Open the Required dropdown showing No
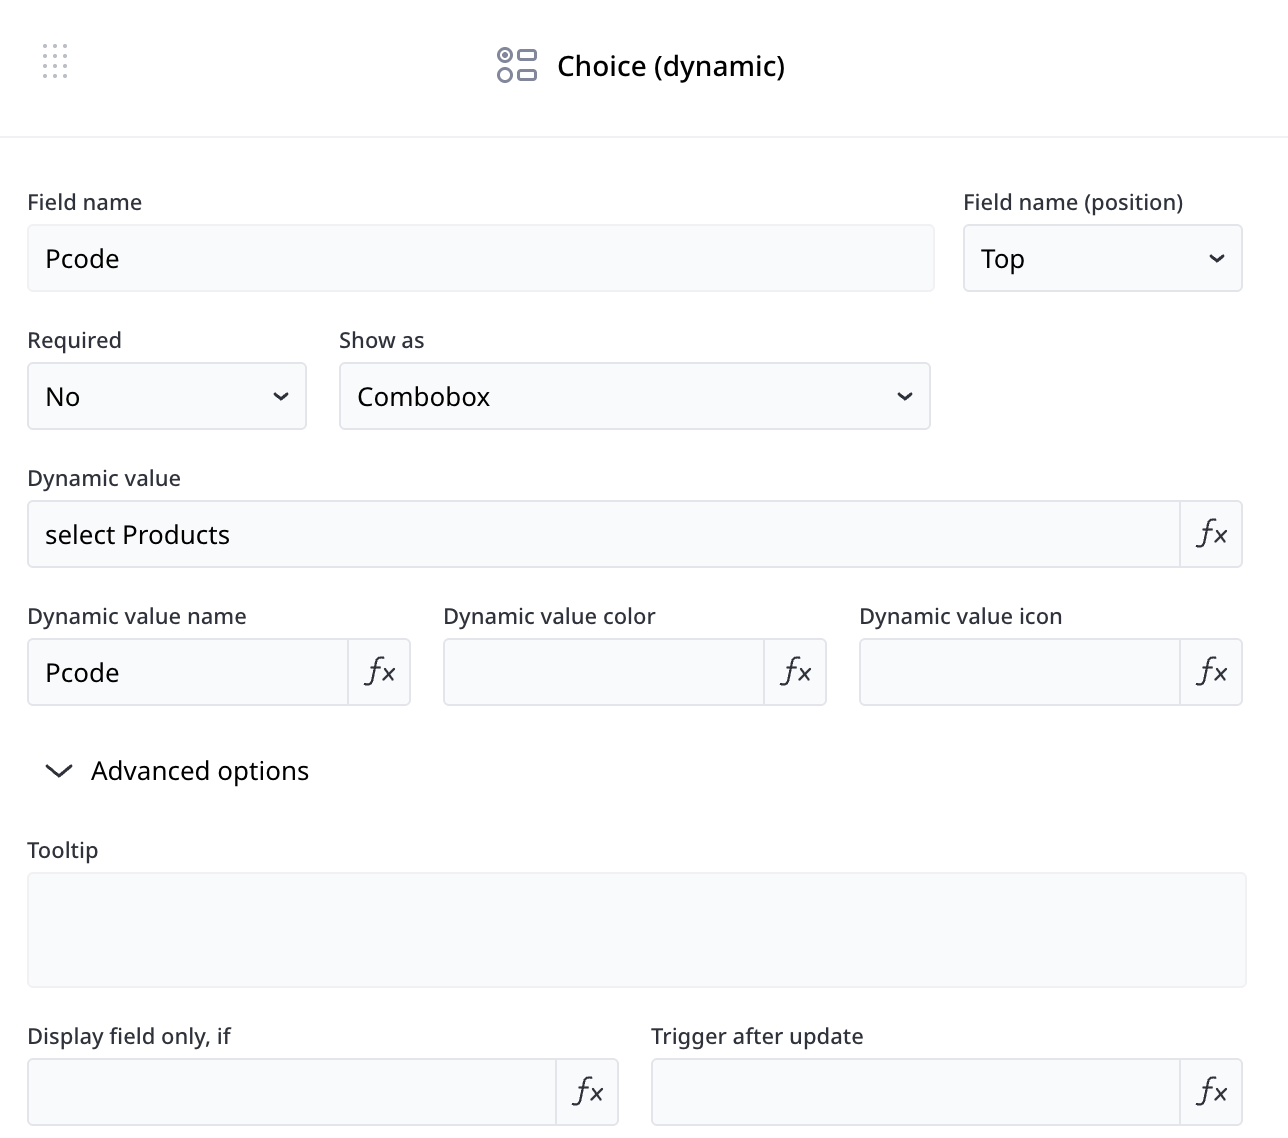Image resolution: width=1288 pixels, height=1138 pixels. 166,397
